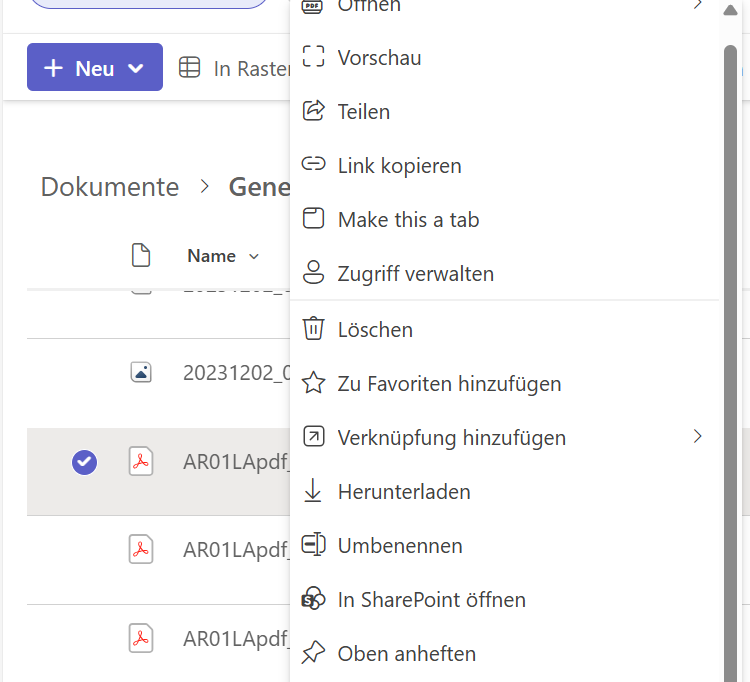Click the star icon for Zu Favoriten hinzufügen
Screen dimensions: 750x682
(x=314, y=383)
